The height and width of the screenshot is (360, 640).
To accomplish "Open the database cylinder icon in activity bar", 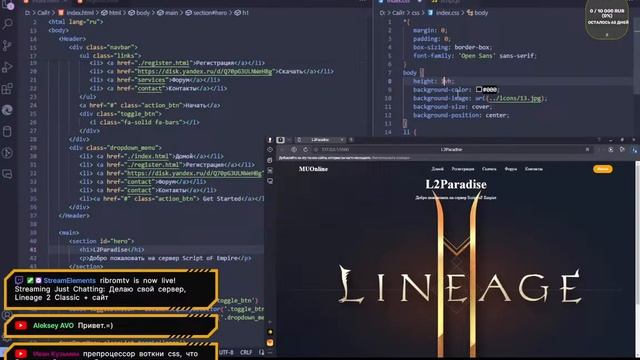I will click(x=8, y=131).
